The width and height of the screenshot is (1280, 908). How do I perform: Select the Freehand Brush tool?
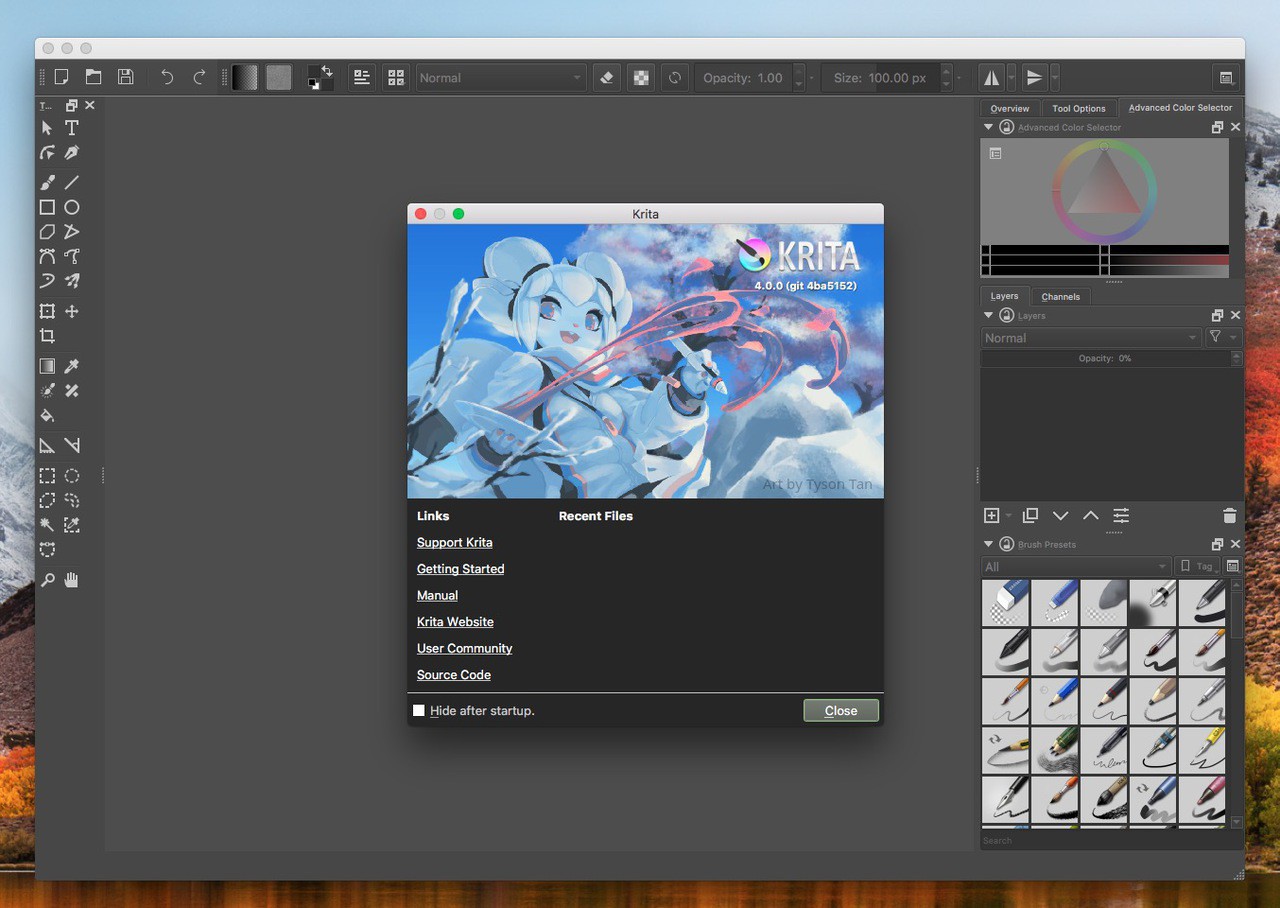pyautogui.click(x=47, y=182)
